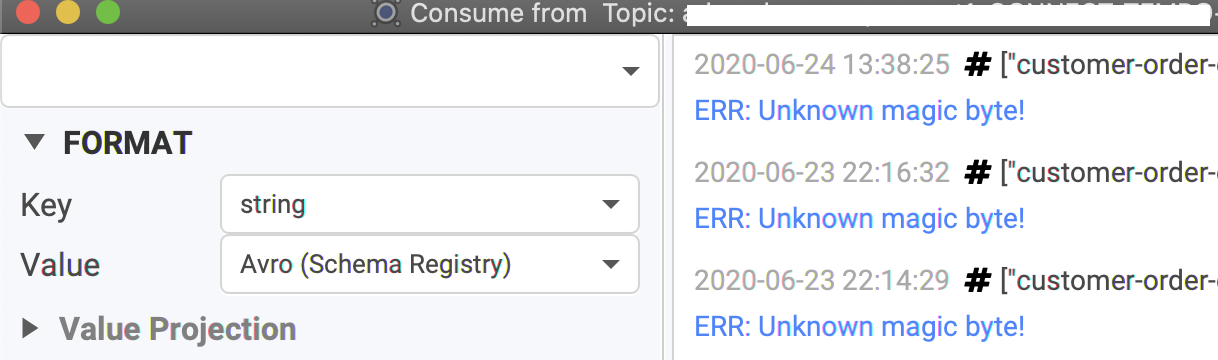Click the # icon on the 22:14:29 message
This screenshot has width=1218, height=360.
point(977,281)
